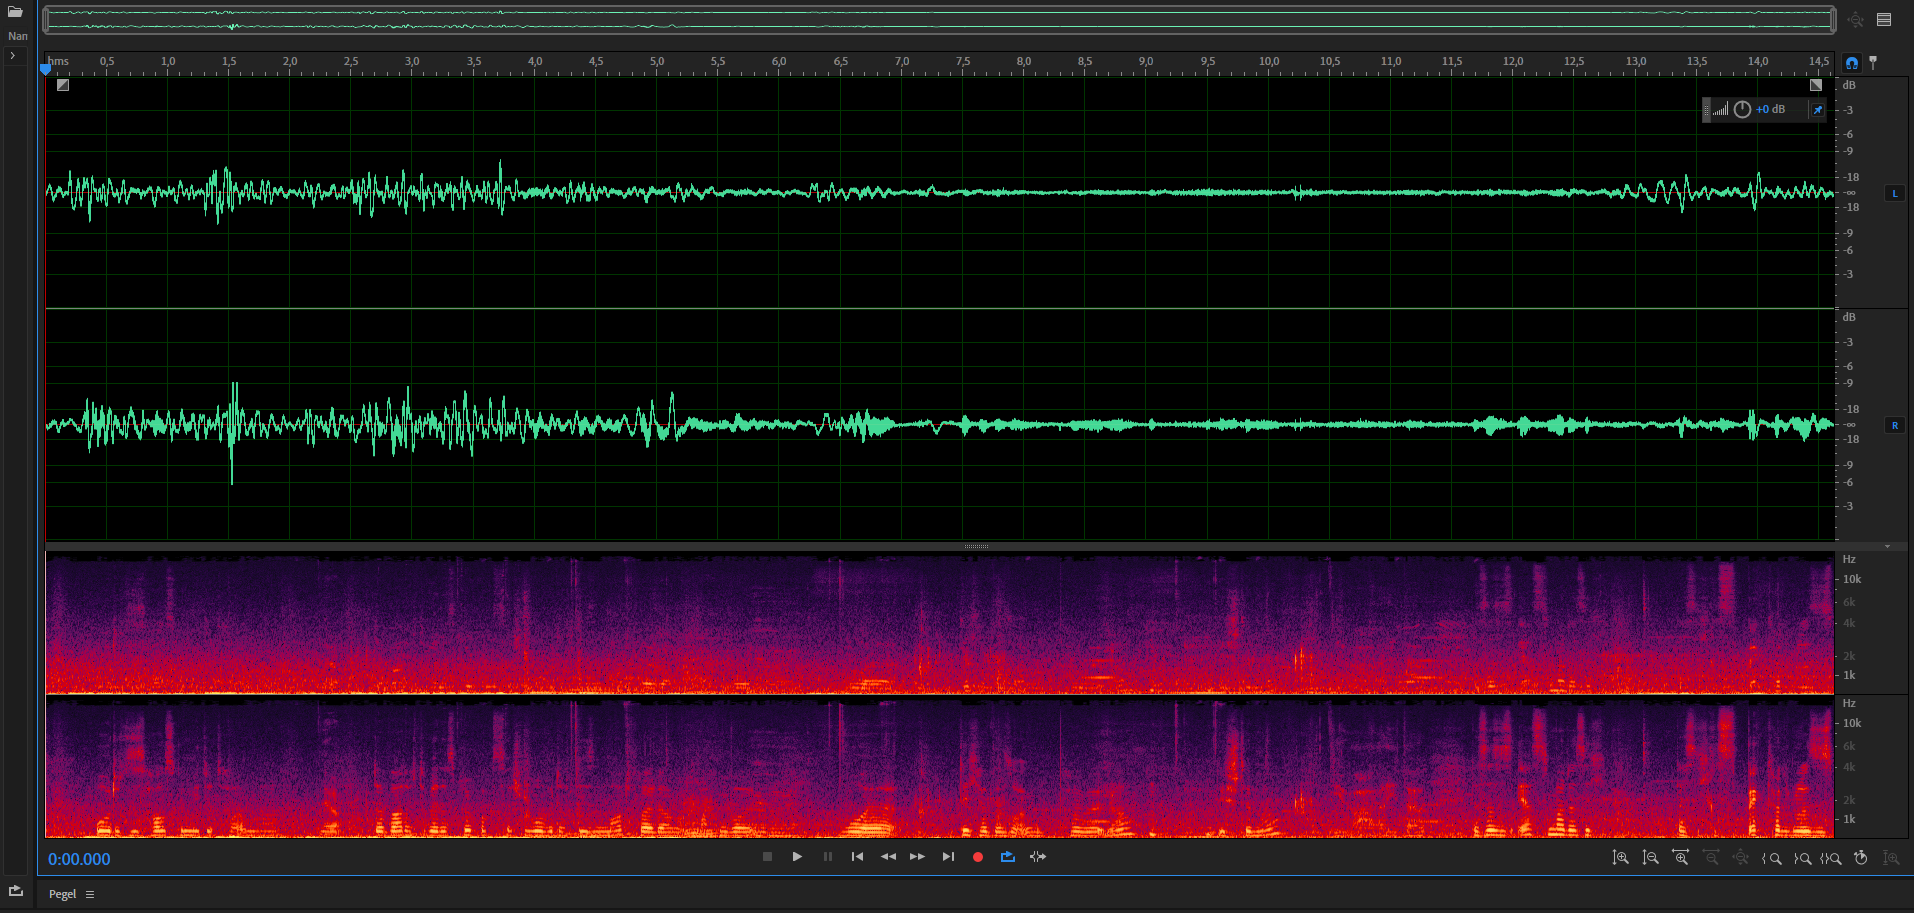Move playhead to next marker
This screenshot has height=913, width=1914.
[x=948, y=857]
